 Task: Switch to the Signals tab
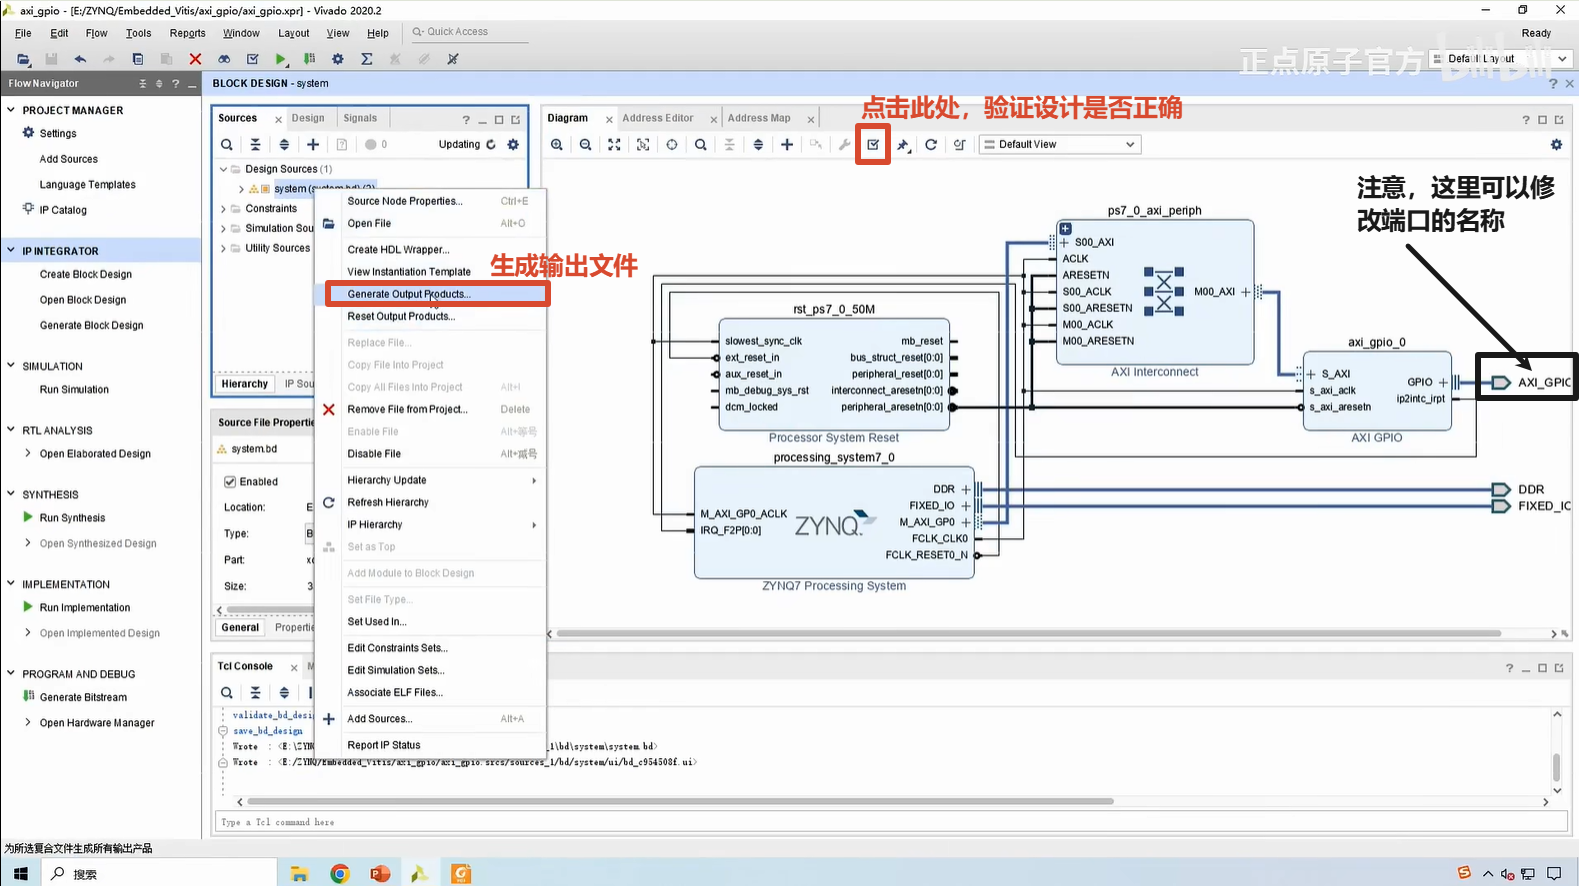[360, 118]
